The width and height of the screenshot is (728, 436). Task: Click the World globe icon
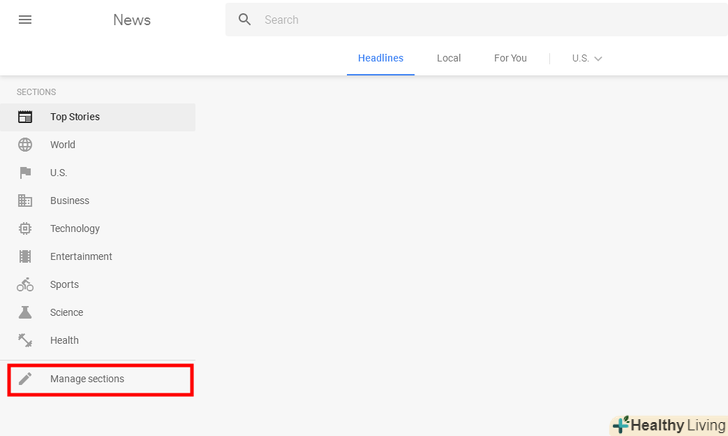(x=25, y=145)
